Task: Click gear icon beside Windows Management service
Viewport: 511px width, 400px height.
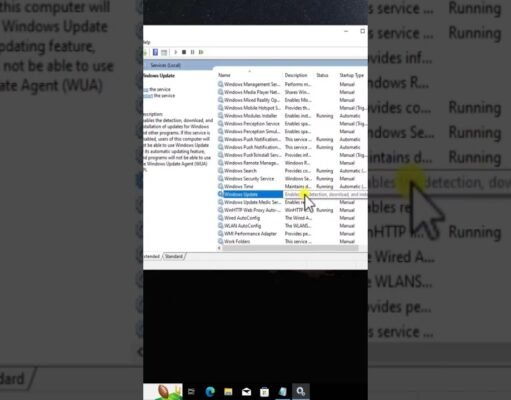Action: coord(220,84)
